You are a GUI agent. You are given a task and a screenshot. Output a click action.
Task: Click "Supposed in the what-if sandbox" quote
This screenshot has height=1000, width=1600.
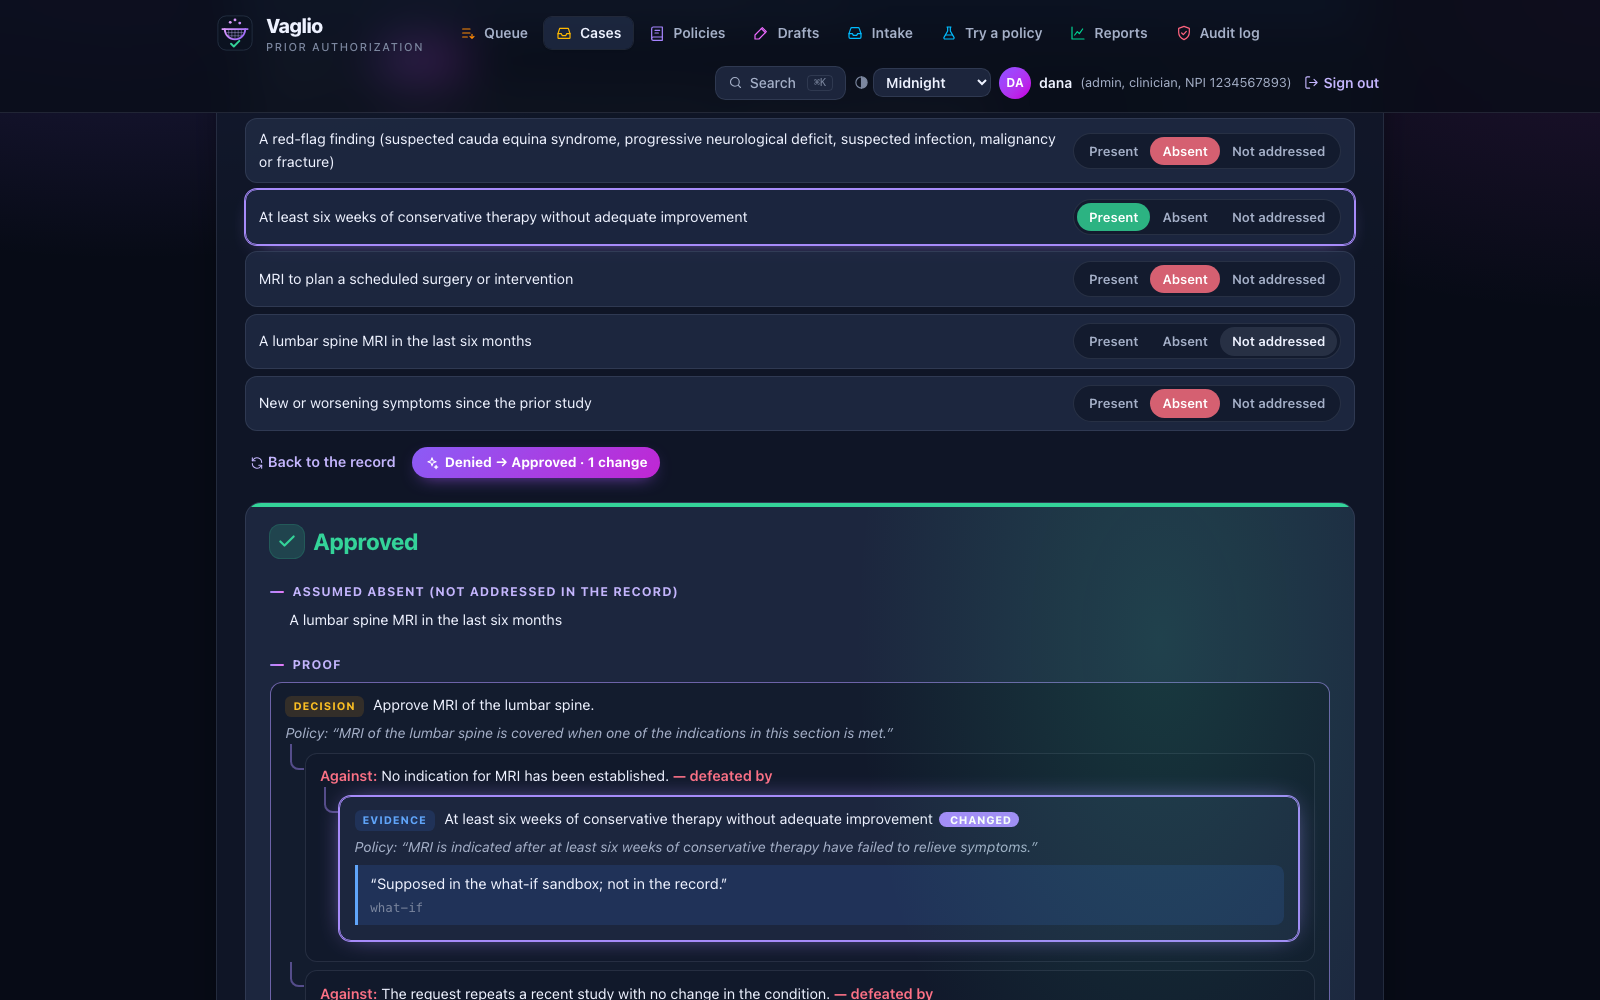pos(548,884)
